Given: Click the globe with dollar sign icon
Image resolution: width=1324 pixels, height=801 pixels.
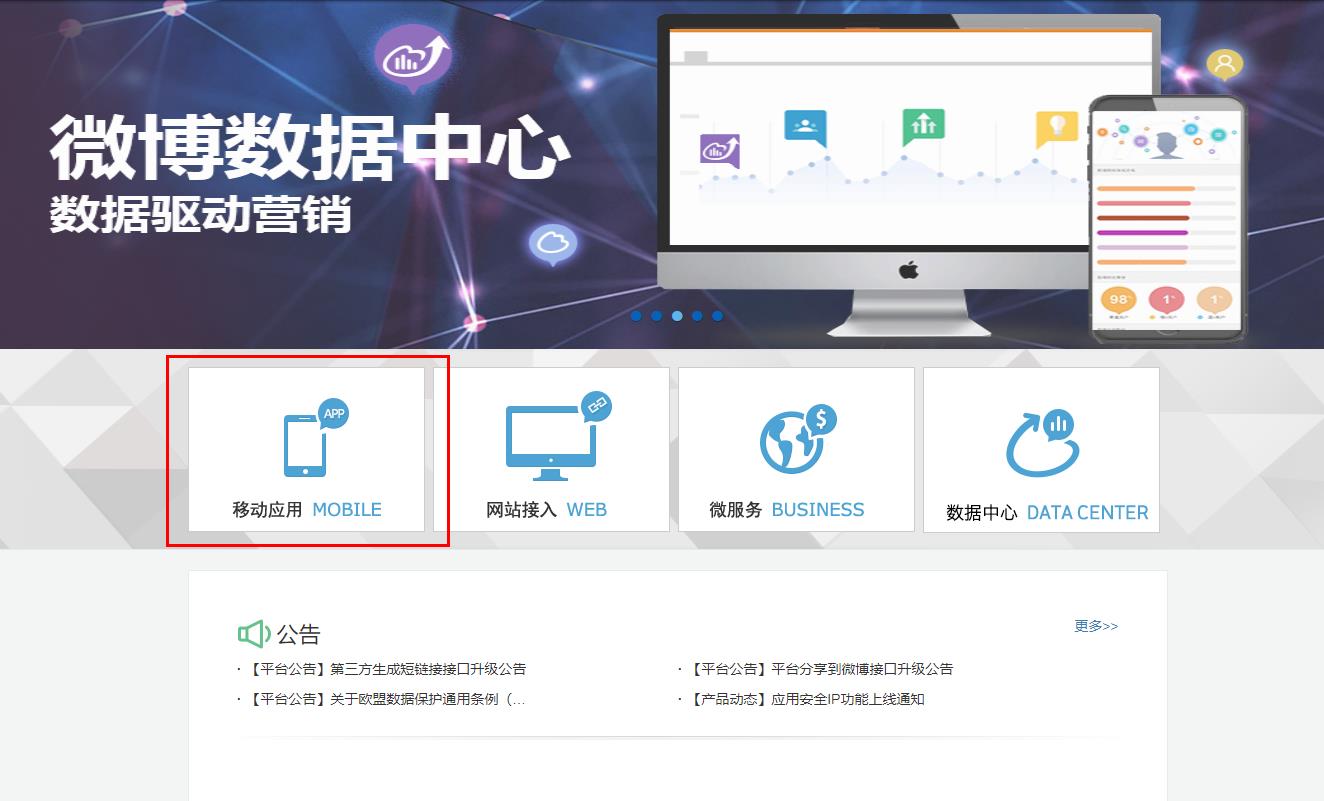Looking at the screenshot, I should pos(797,438).
